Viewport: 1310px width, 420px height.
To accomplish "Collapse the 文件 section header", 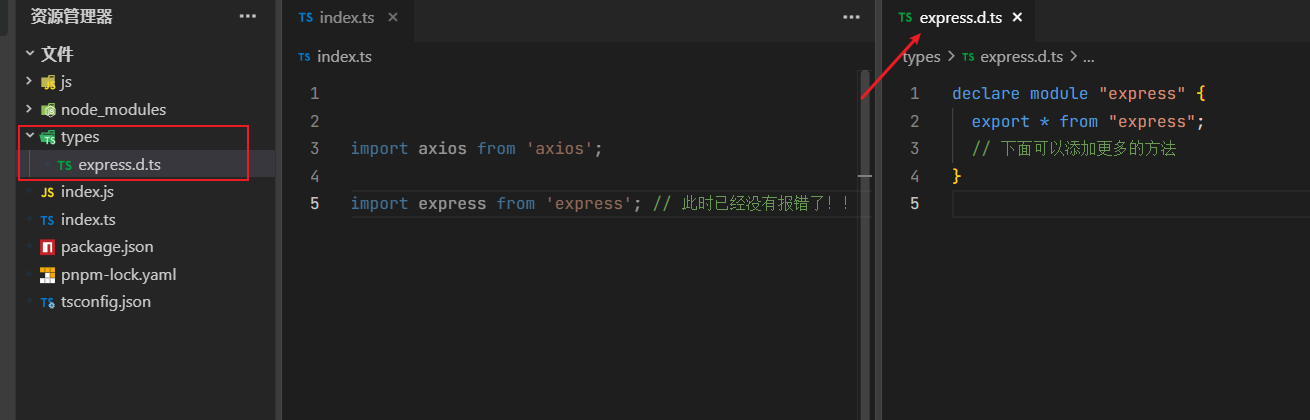I will point(29,54).
